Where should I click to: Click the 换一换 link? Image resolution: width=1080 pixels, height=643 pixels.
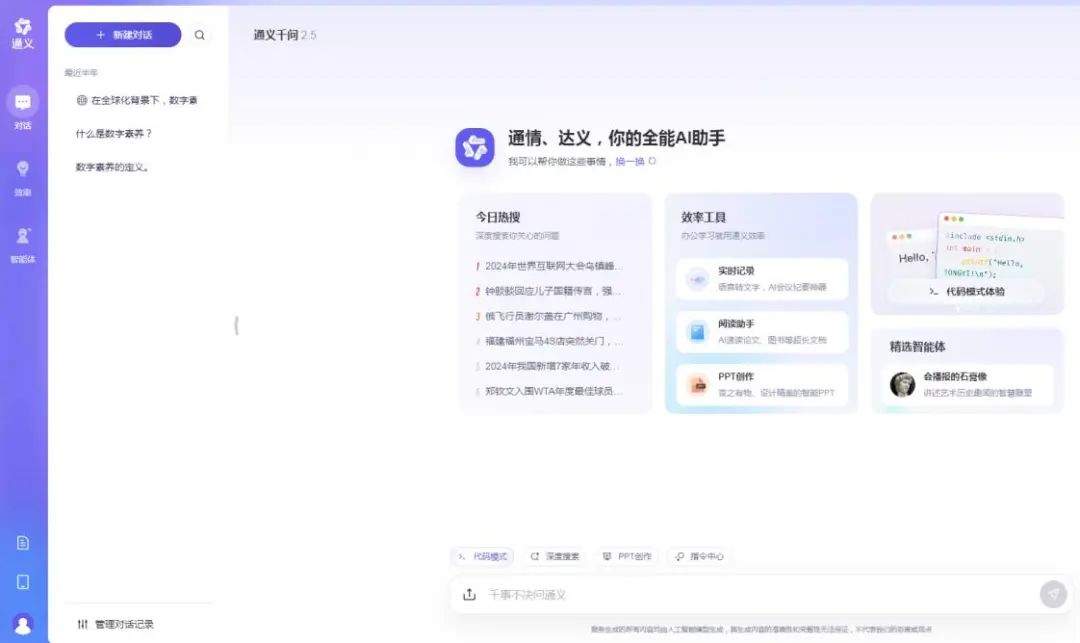(x=630, y=161)
